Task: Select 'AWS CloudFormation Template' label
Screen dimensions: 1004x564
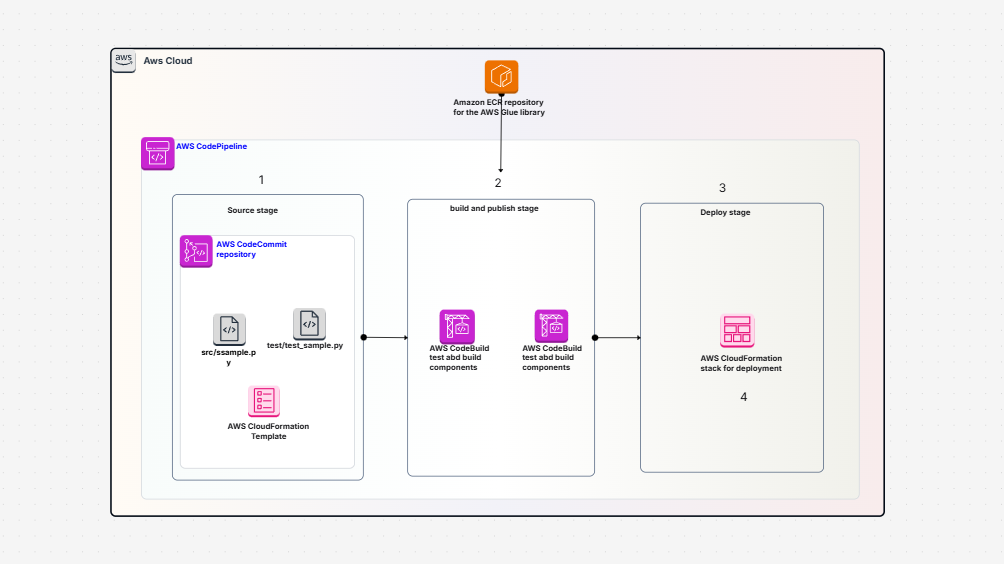Action: pos(268,431)
